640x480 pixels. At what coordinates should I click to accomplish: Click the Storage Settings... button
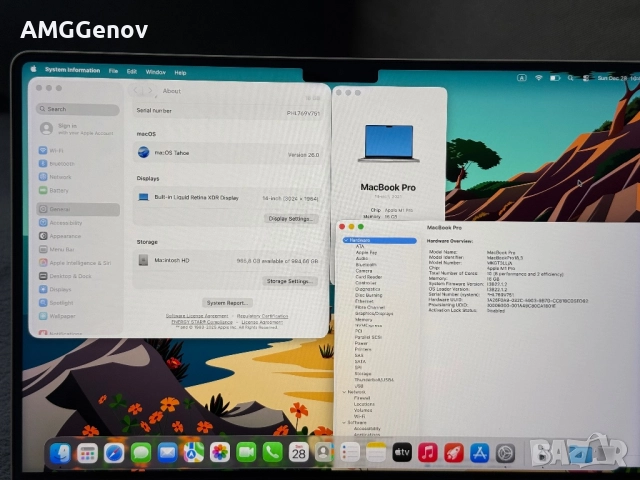(289, 281)
